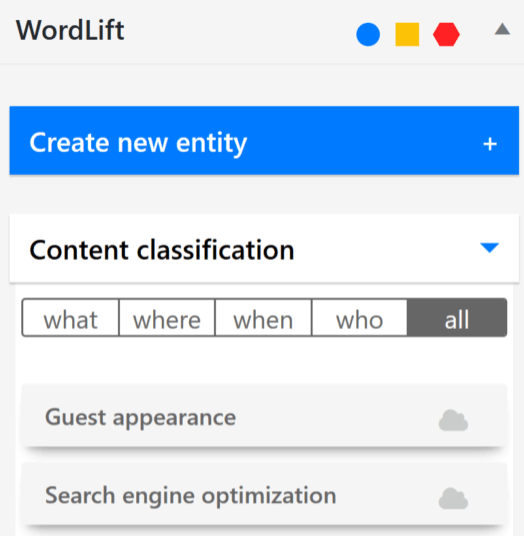
Task: Click the yellow square WordLift icon
Action: pyautogui.click(x=407, y=34)
